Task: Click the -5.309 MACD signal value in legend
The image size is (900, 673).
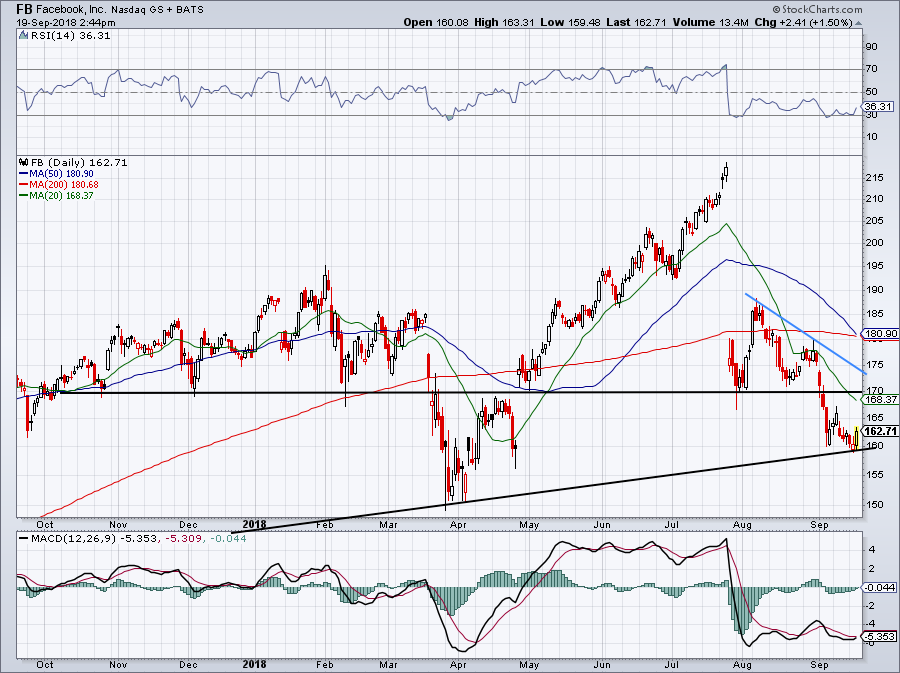Action: pos(184,539)
